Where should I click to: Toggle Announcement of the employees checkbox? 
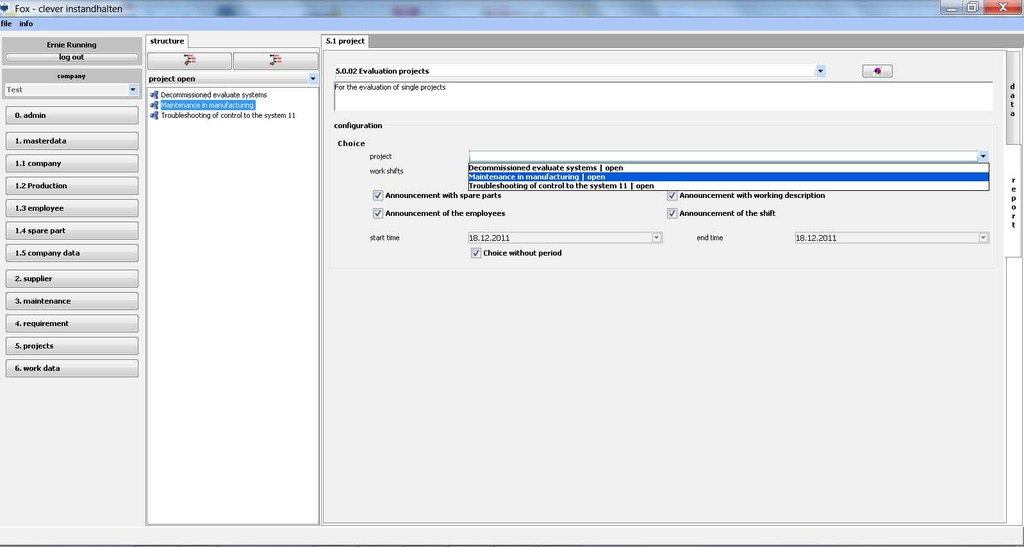[378, 213]
